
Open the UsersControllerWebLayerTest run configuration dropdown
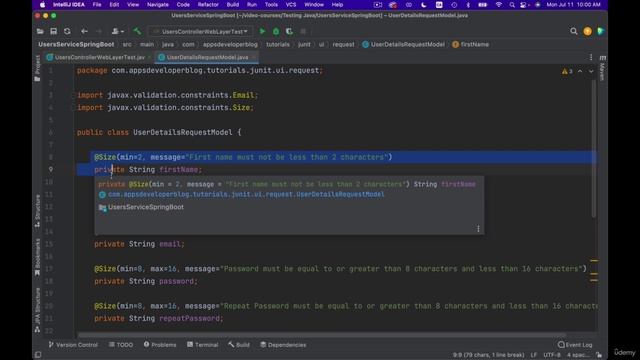point(200,31)
